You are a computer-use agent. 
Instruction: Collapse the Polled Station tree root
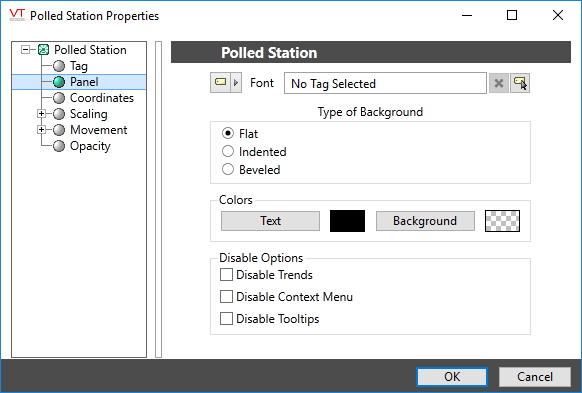26,49
